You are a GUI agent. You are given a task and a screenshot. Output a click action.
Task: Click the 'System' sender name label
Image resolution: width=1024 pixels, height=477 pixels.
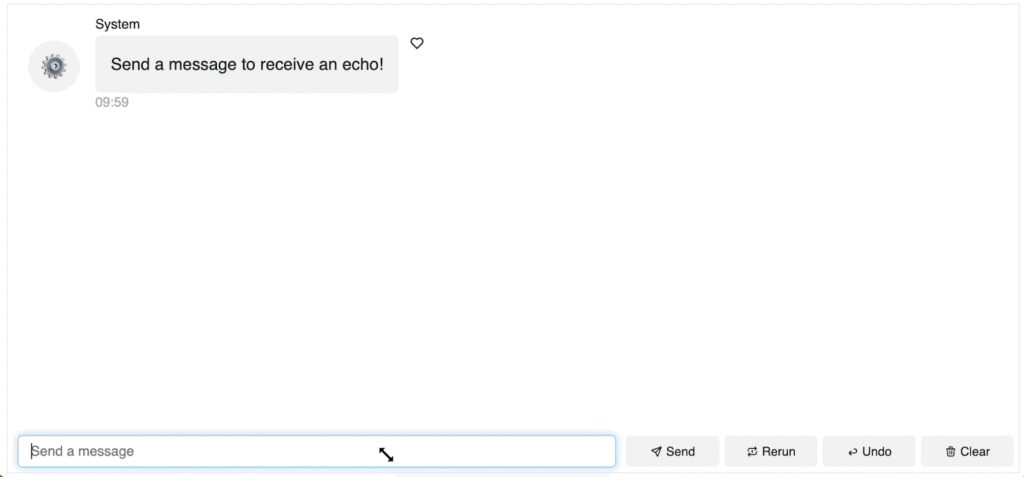pyautogui.click(x=118, y=24)
